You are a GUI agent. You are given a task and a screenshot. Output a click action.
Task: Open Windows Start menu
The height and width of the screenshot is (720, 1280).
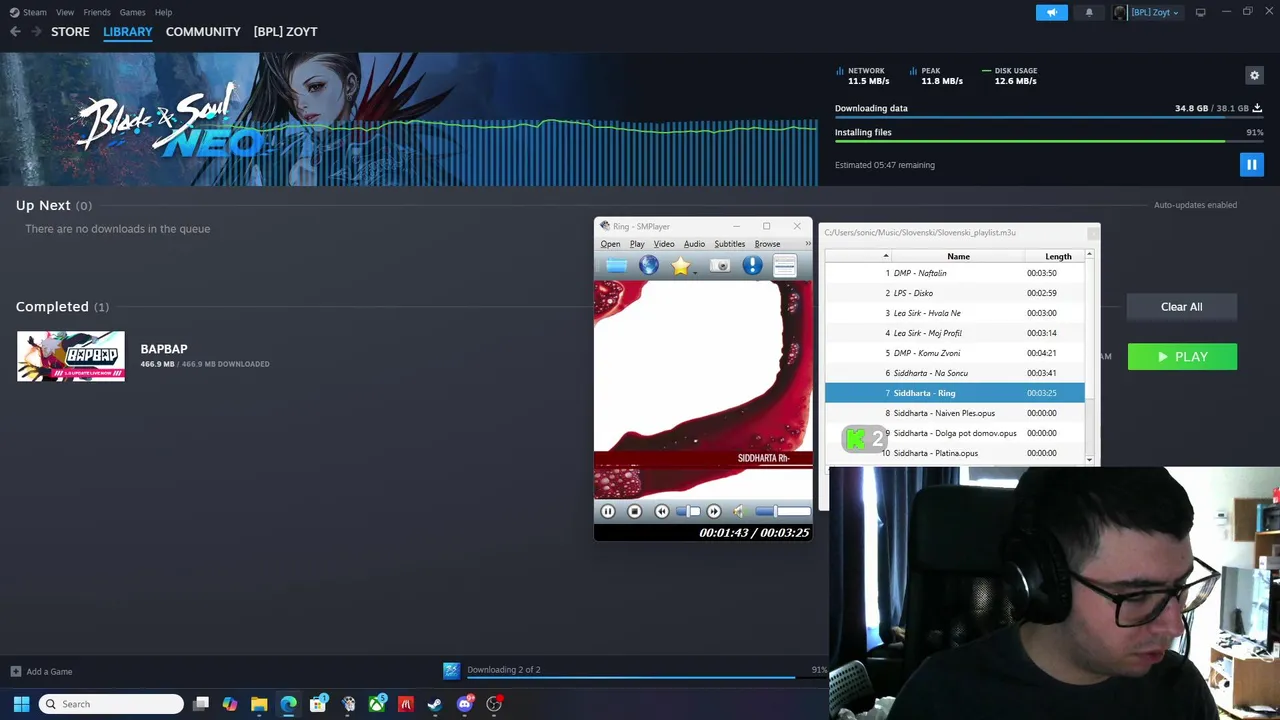click(x=21, y=704)
